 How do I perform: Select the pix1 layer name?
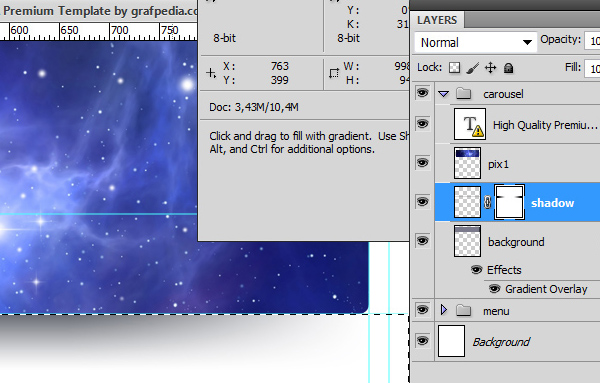(x=499, y=164)
